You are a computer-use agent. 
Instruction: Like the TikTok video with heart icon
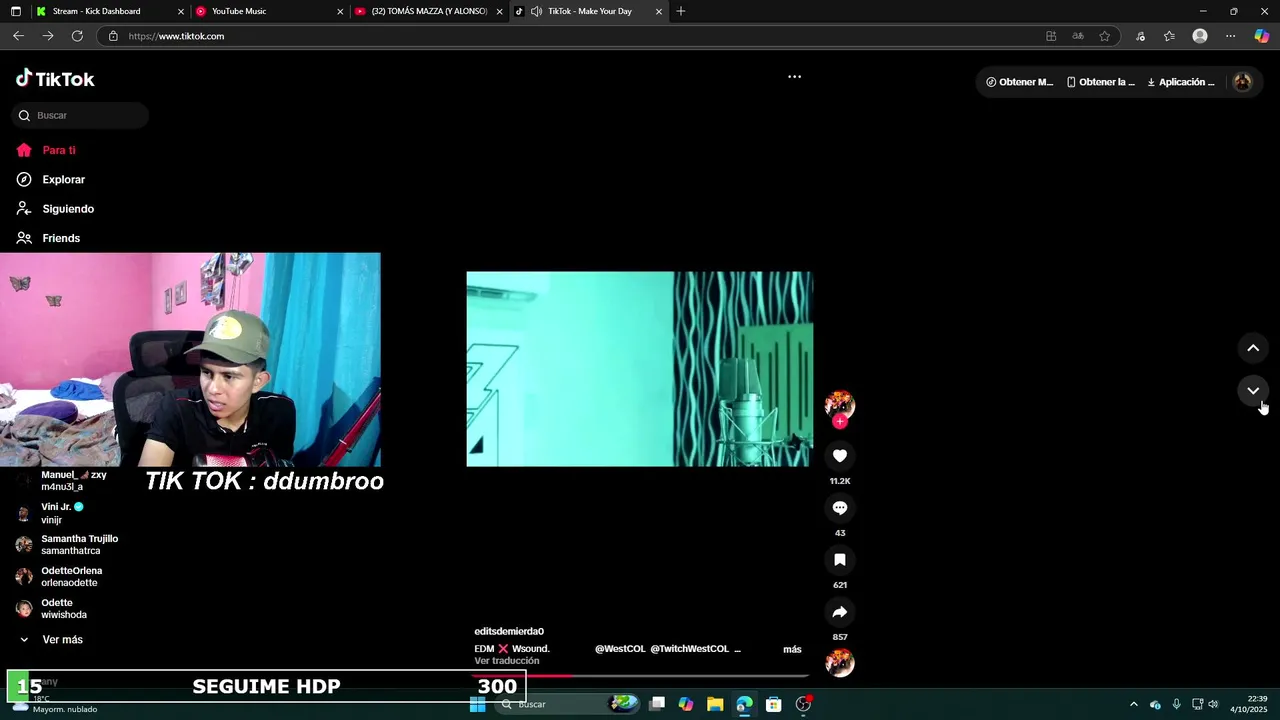pos(840,456)
